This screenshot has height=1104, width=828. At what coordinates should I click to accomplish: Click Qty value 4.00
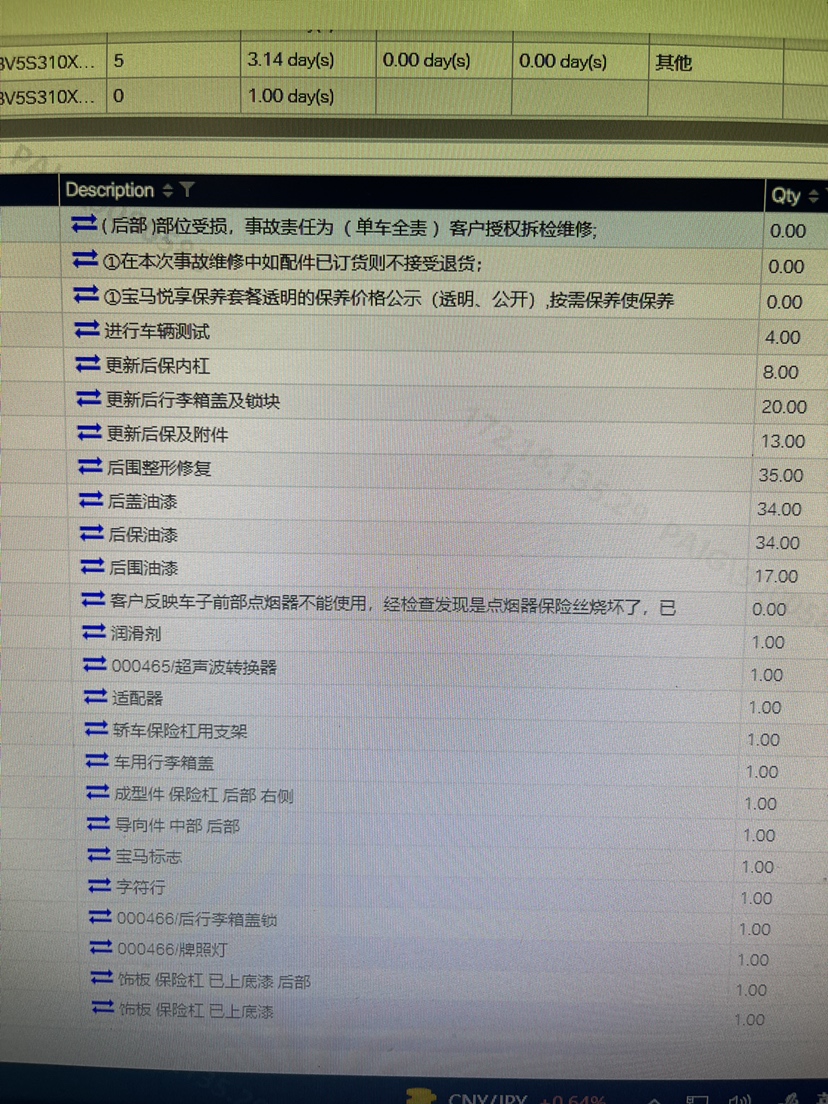click(782, 338)
